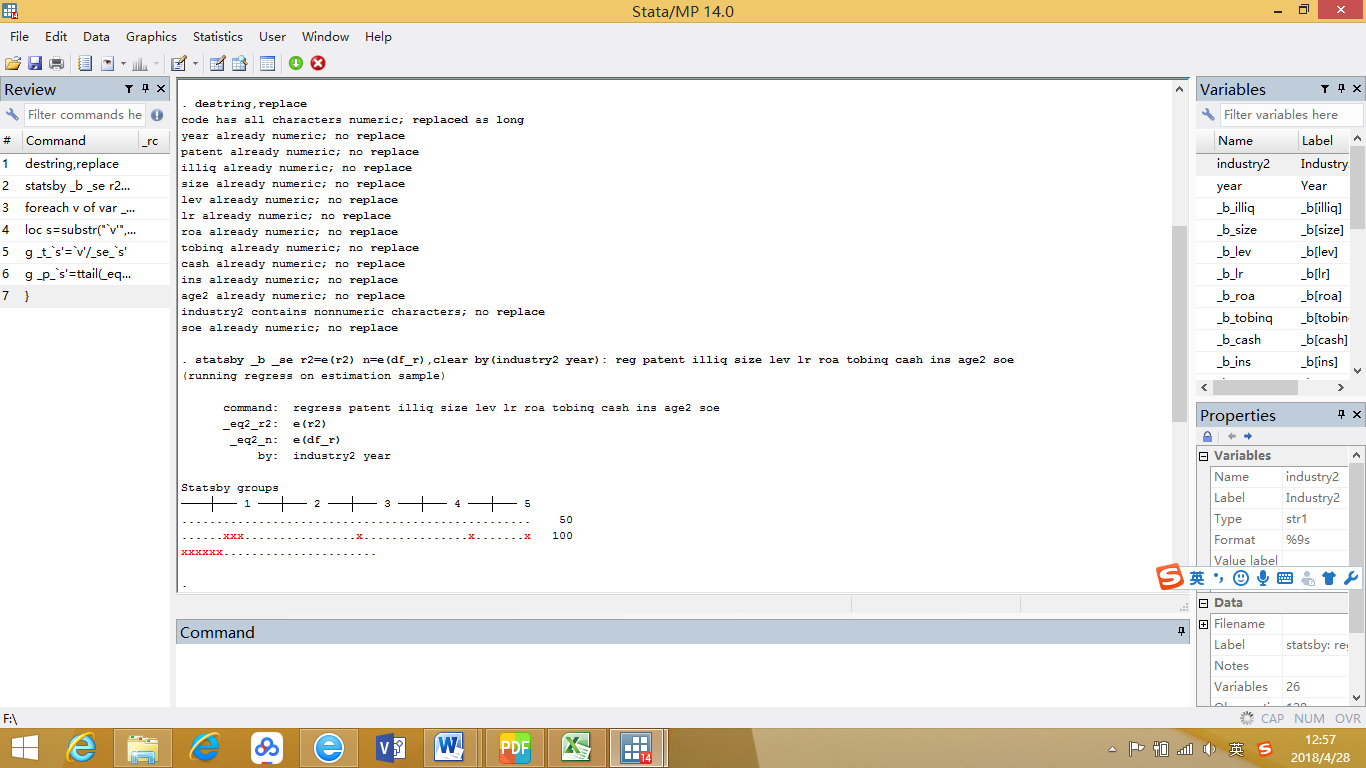This screenshot has height=768, width=1366.
Task: Click the Sogou soft keyboard icon
Action: (x=1285, y=578)
